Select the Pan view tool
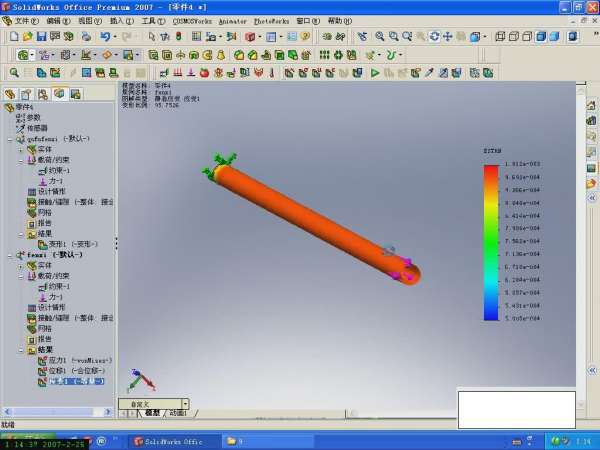The height and width of the screenshot is (450, 600). click(x=447, y=37)
